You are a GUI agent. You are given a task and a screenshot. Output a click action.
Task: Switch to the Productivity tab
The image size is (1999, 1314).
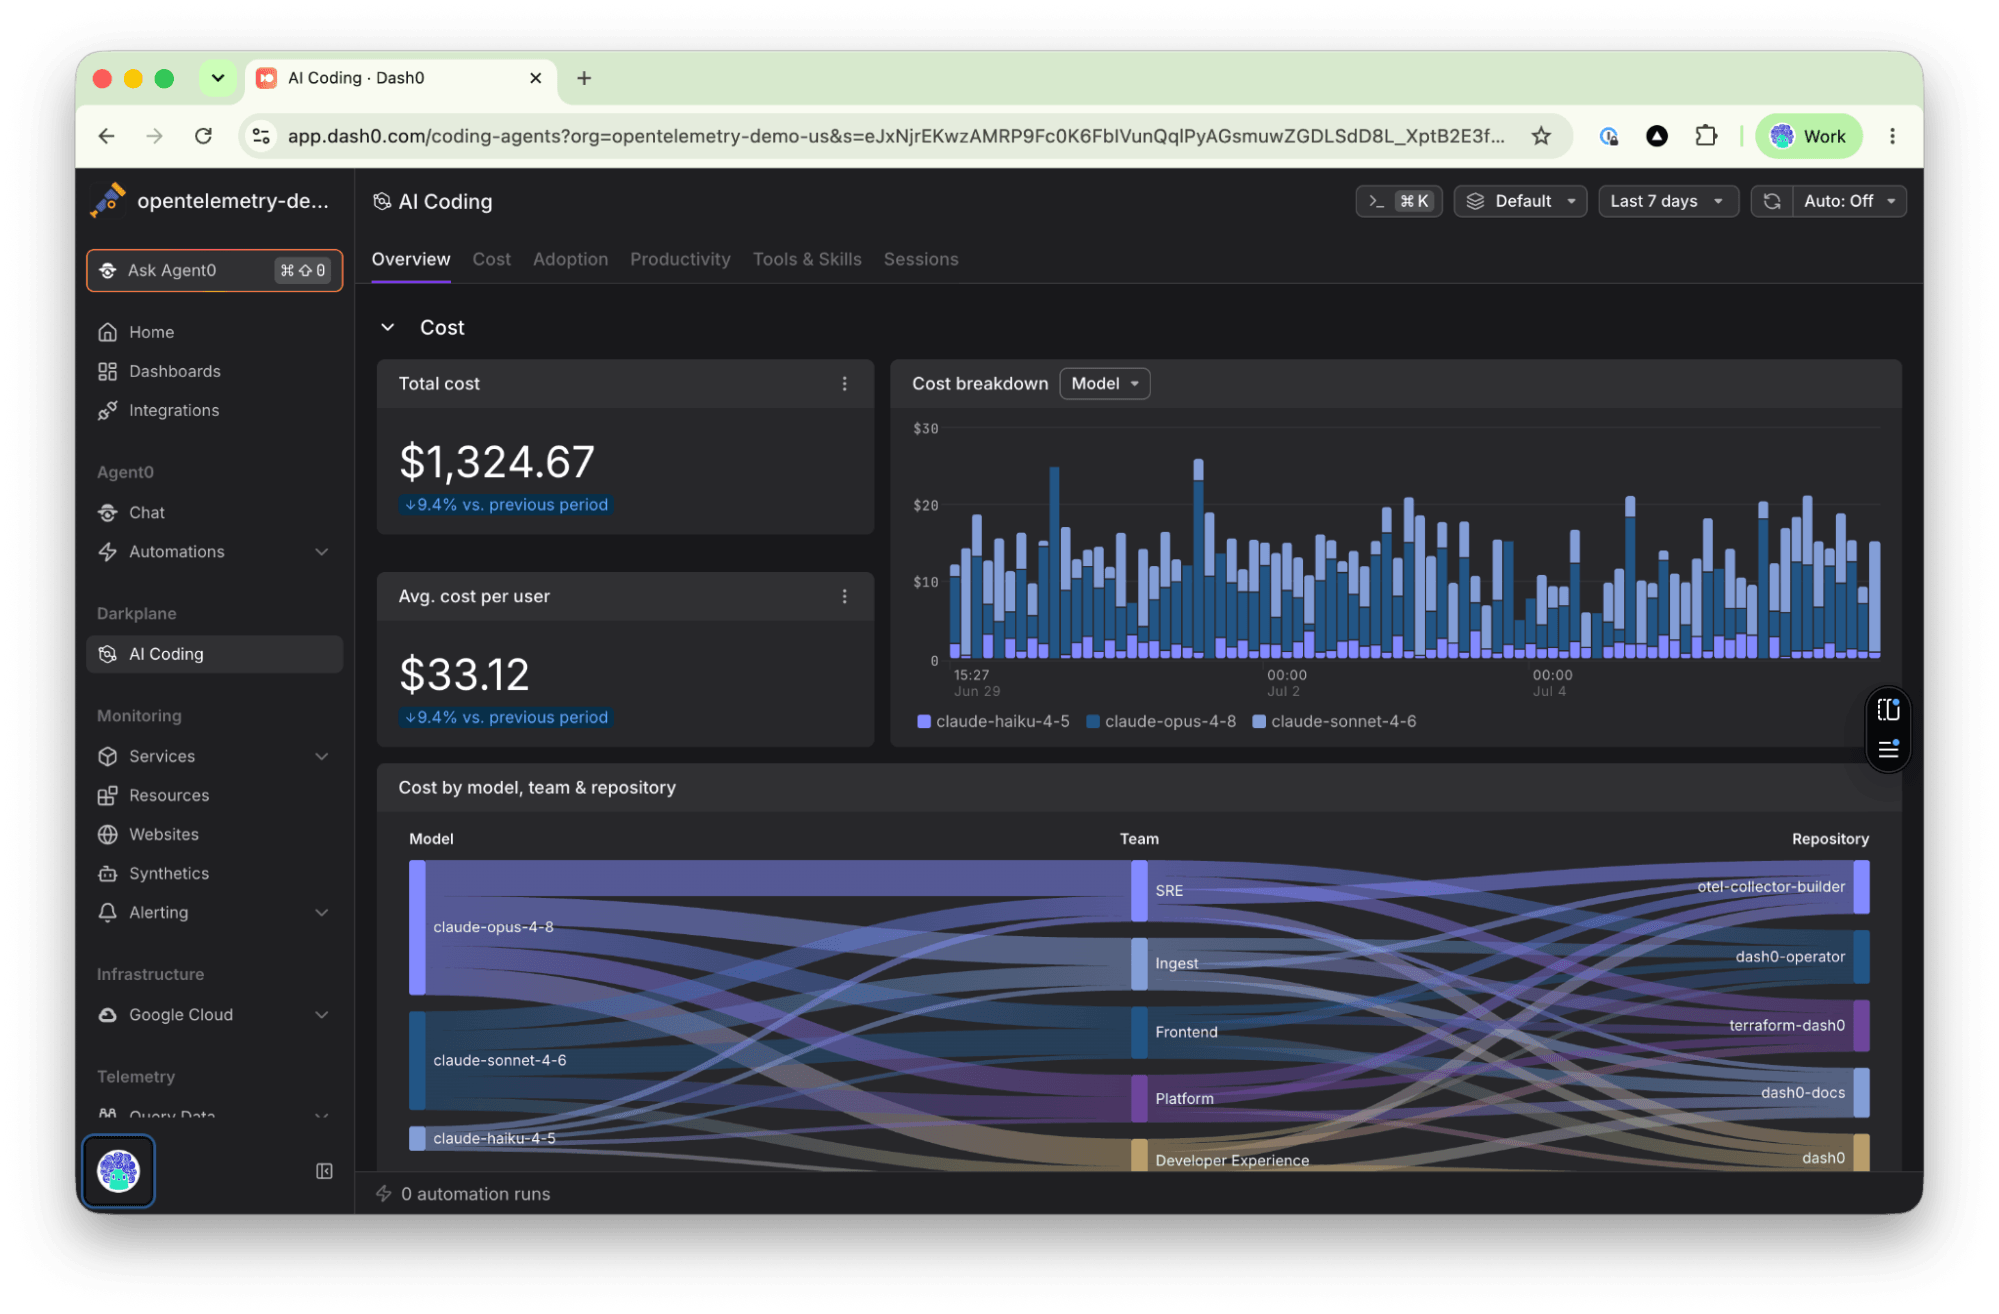point(680,259)
